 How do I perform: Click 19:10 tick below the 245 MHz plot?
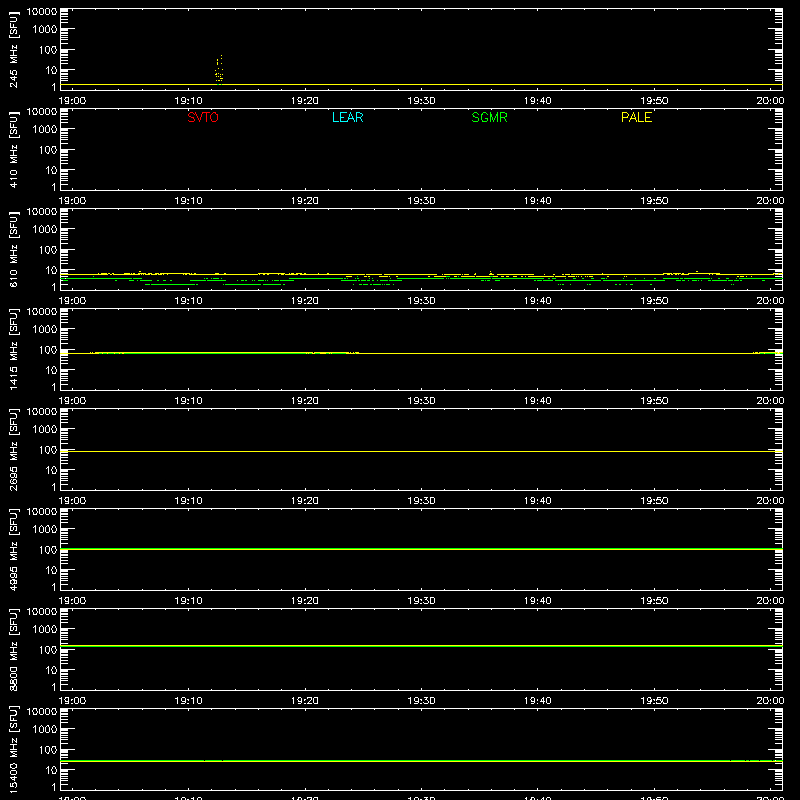pos(188,101)
